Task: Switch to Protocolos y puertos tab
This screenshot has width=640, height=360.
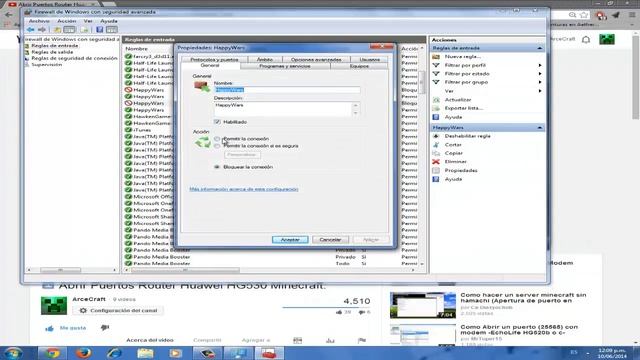Action: point(214,60)
